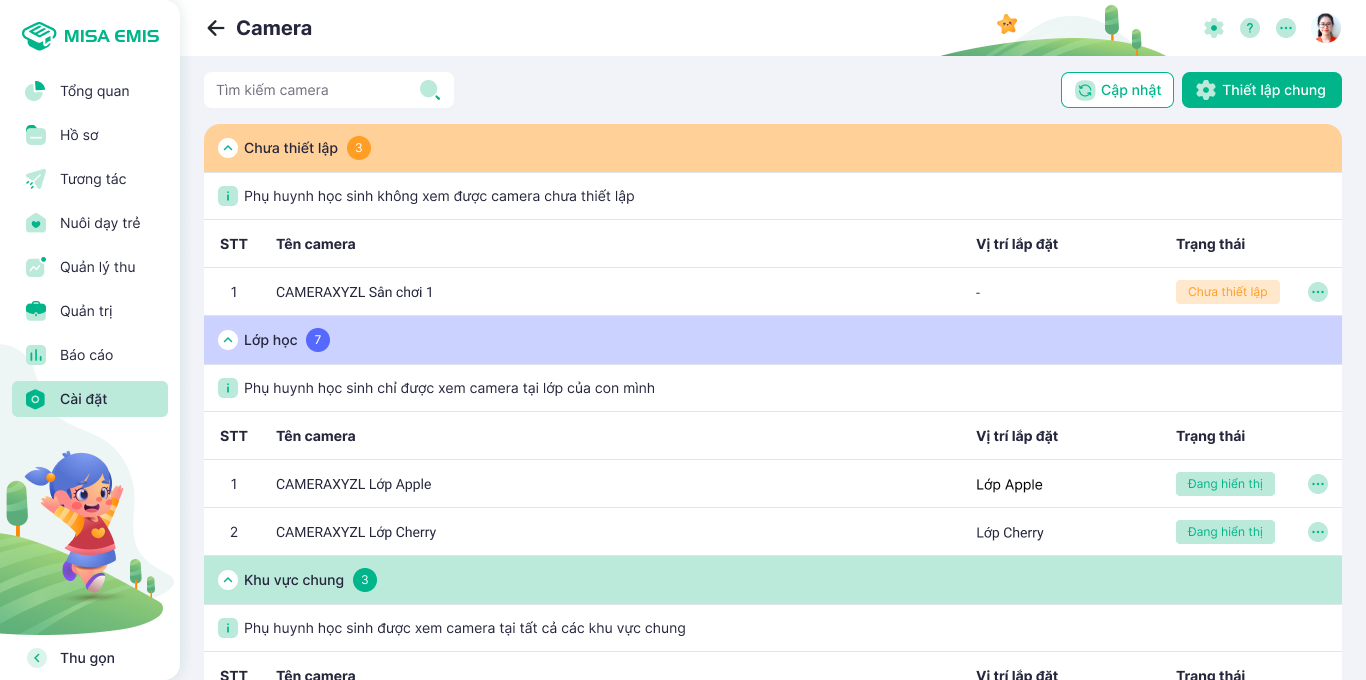1366x680 pixels.
Task: Open the help question mark icon
Action: 1250,28
